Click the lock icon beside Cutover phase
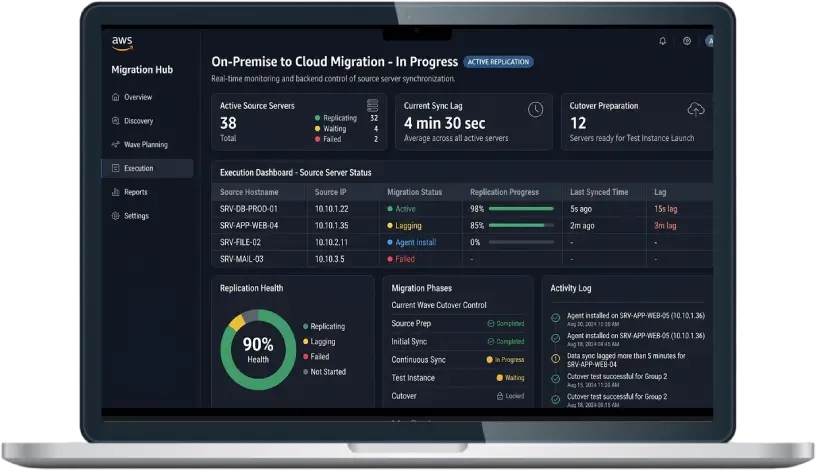 coord(500,396)
